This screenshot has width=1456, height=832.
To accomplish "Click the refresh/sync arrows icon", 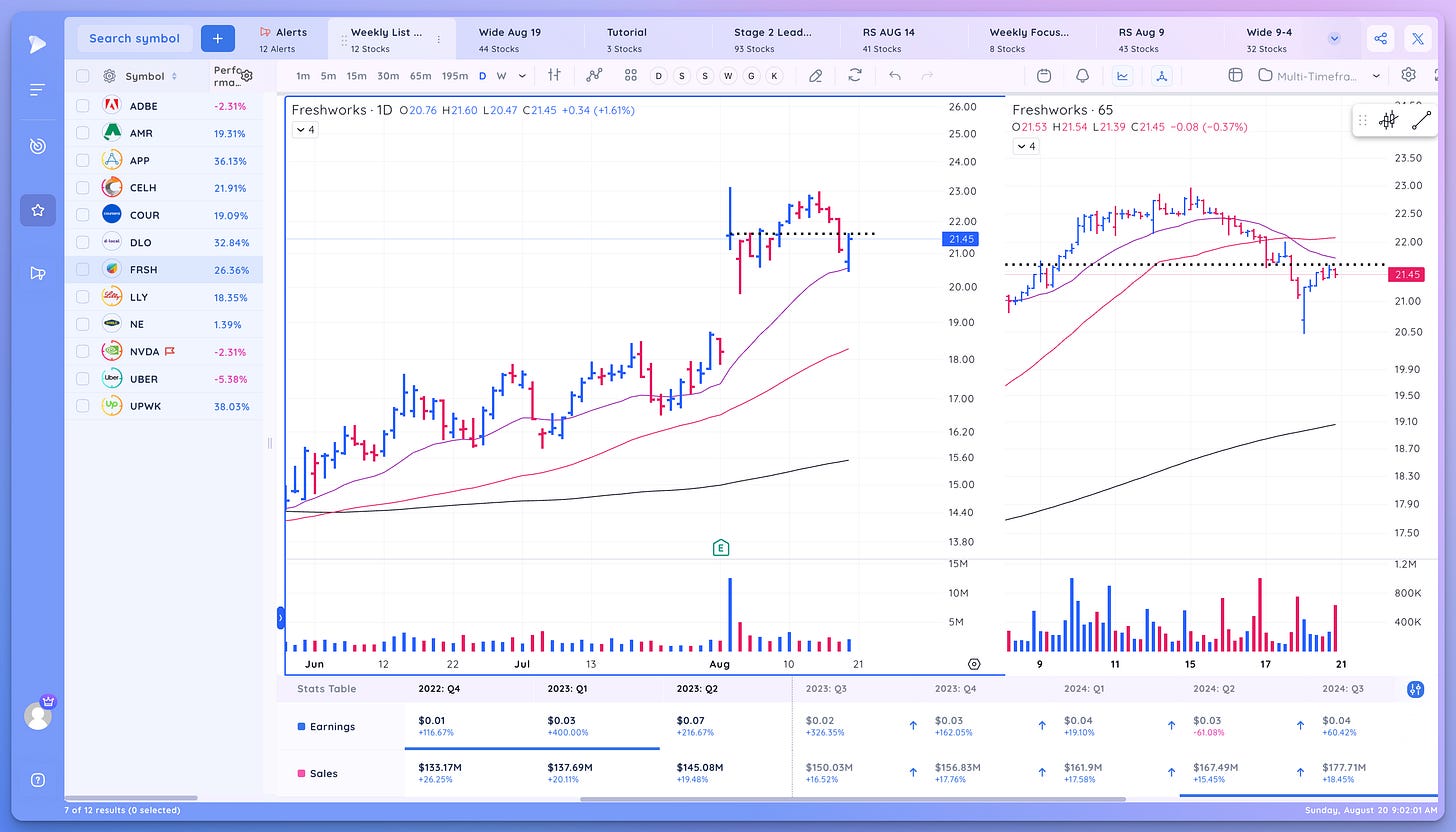I will 855,75.
